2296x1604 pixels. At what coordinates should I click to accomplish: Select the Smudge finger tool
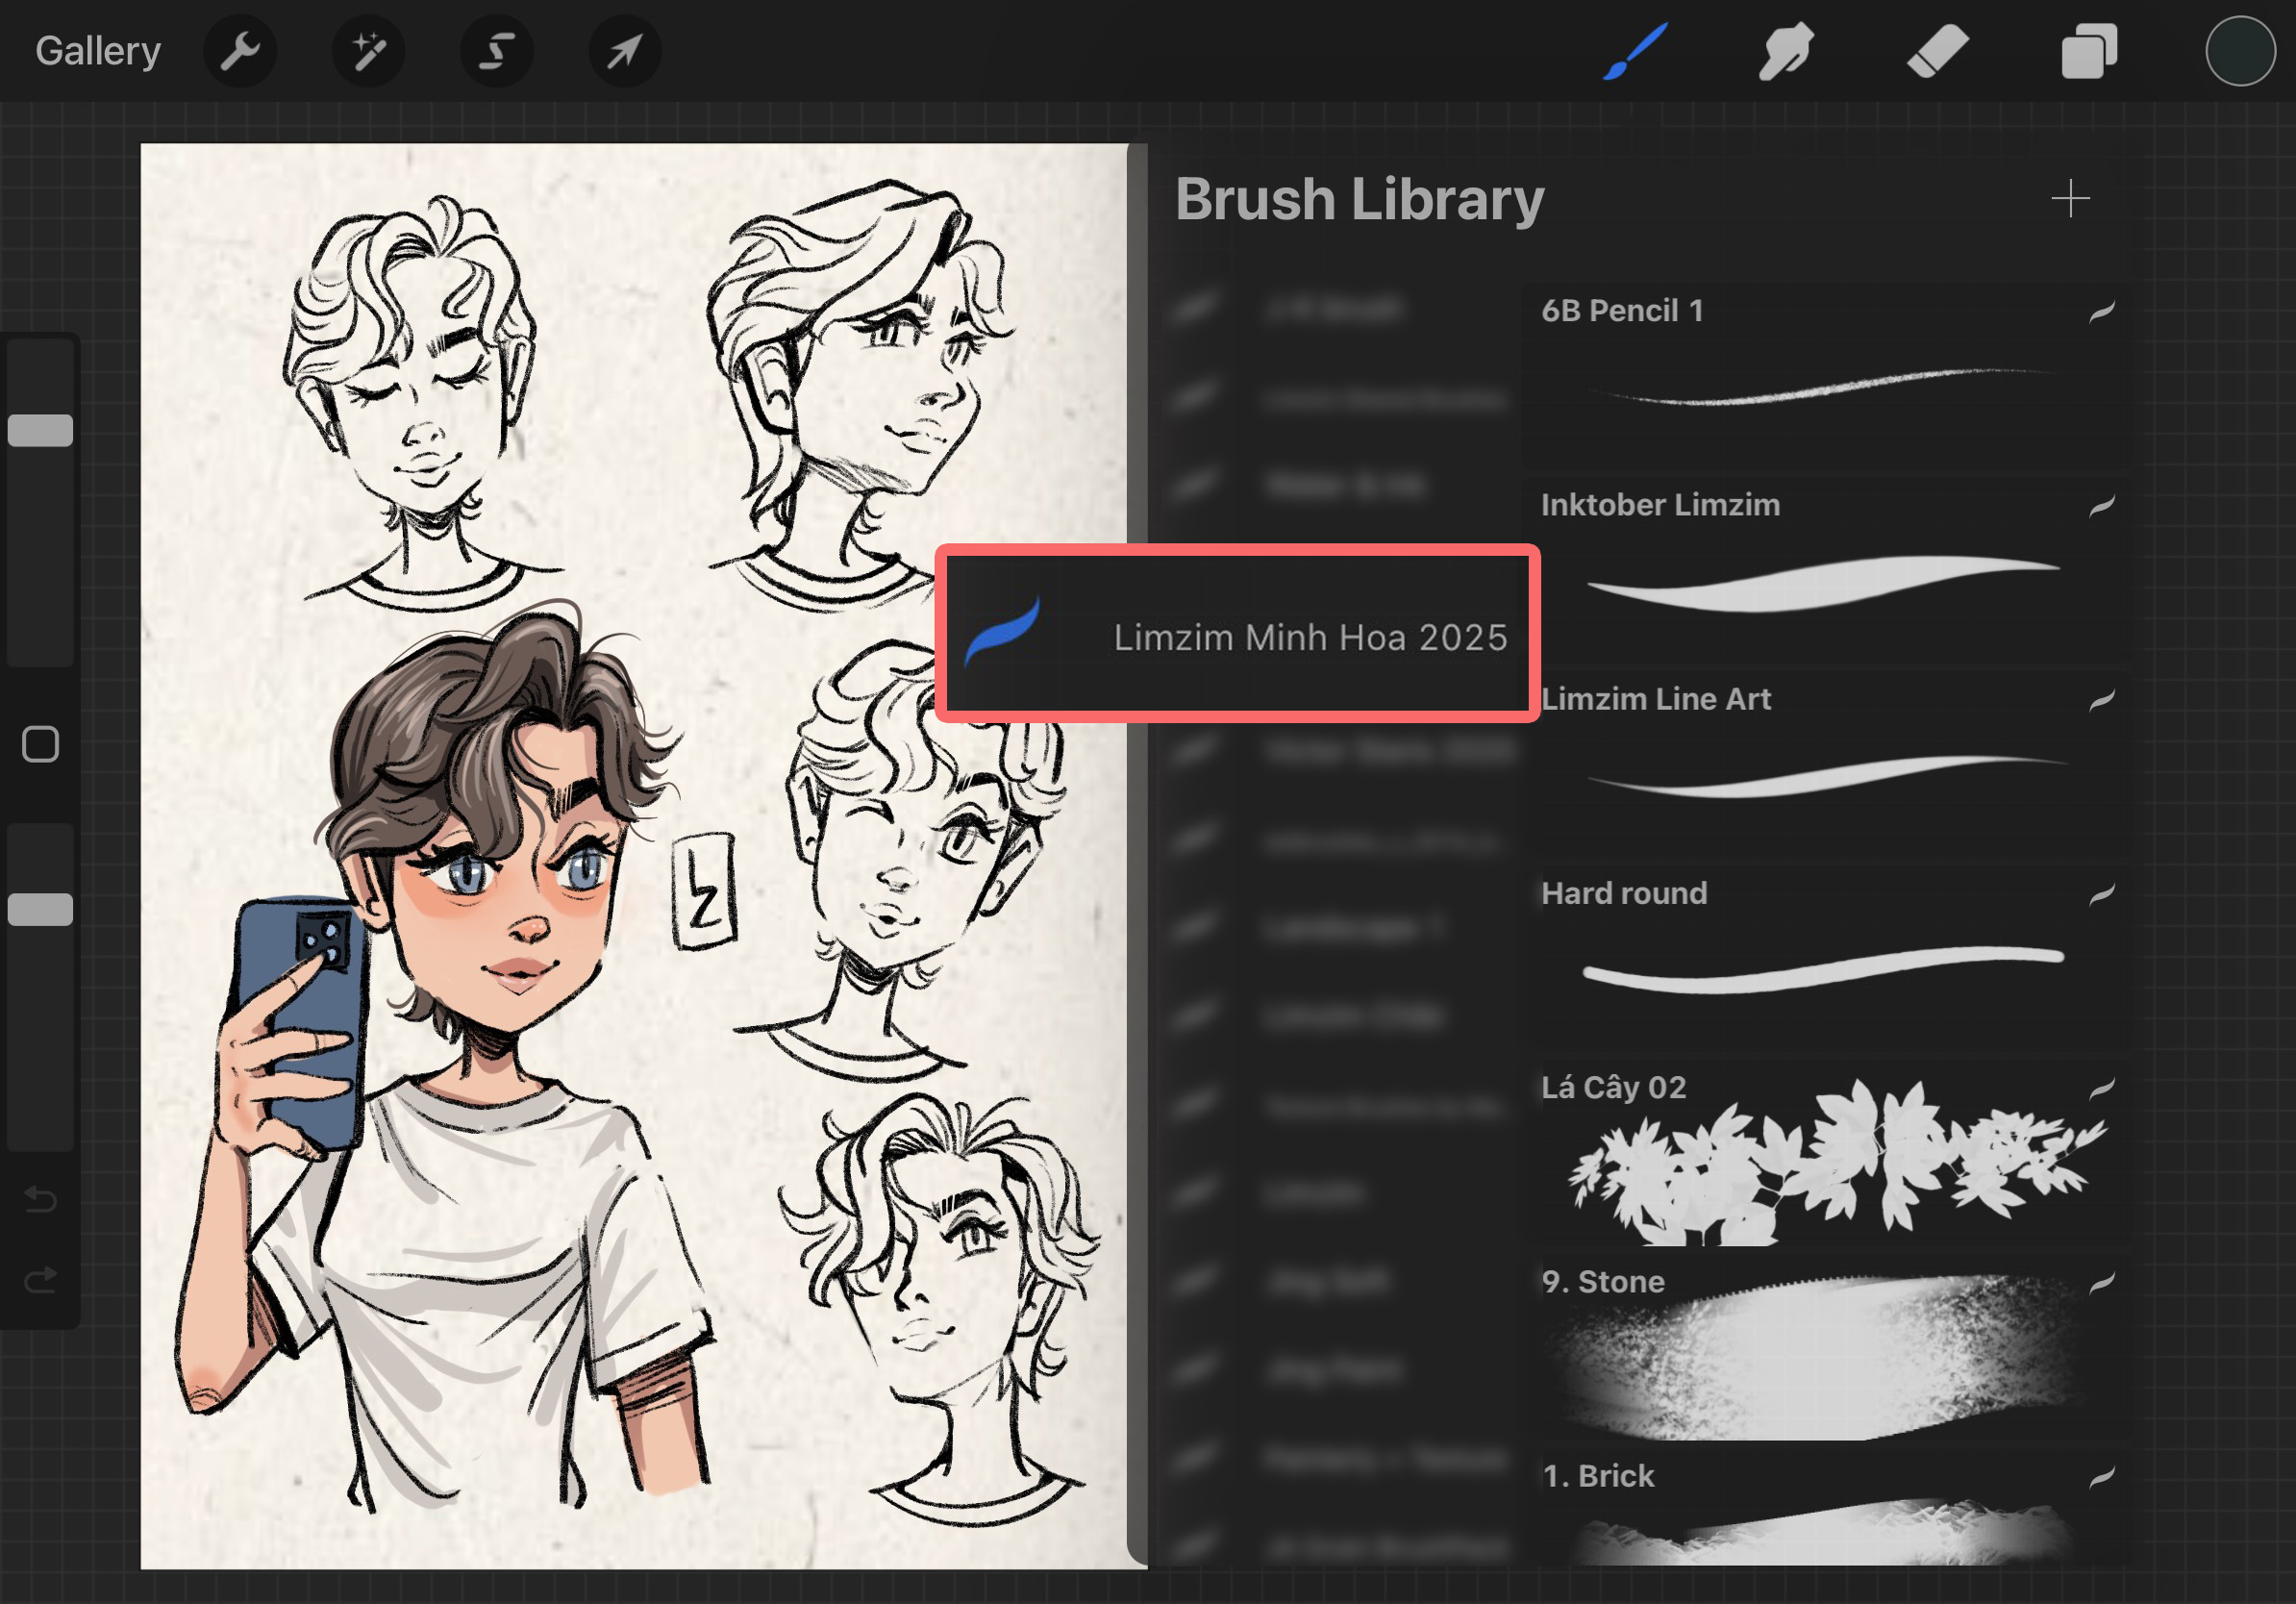(x=1786, y=51)
